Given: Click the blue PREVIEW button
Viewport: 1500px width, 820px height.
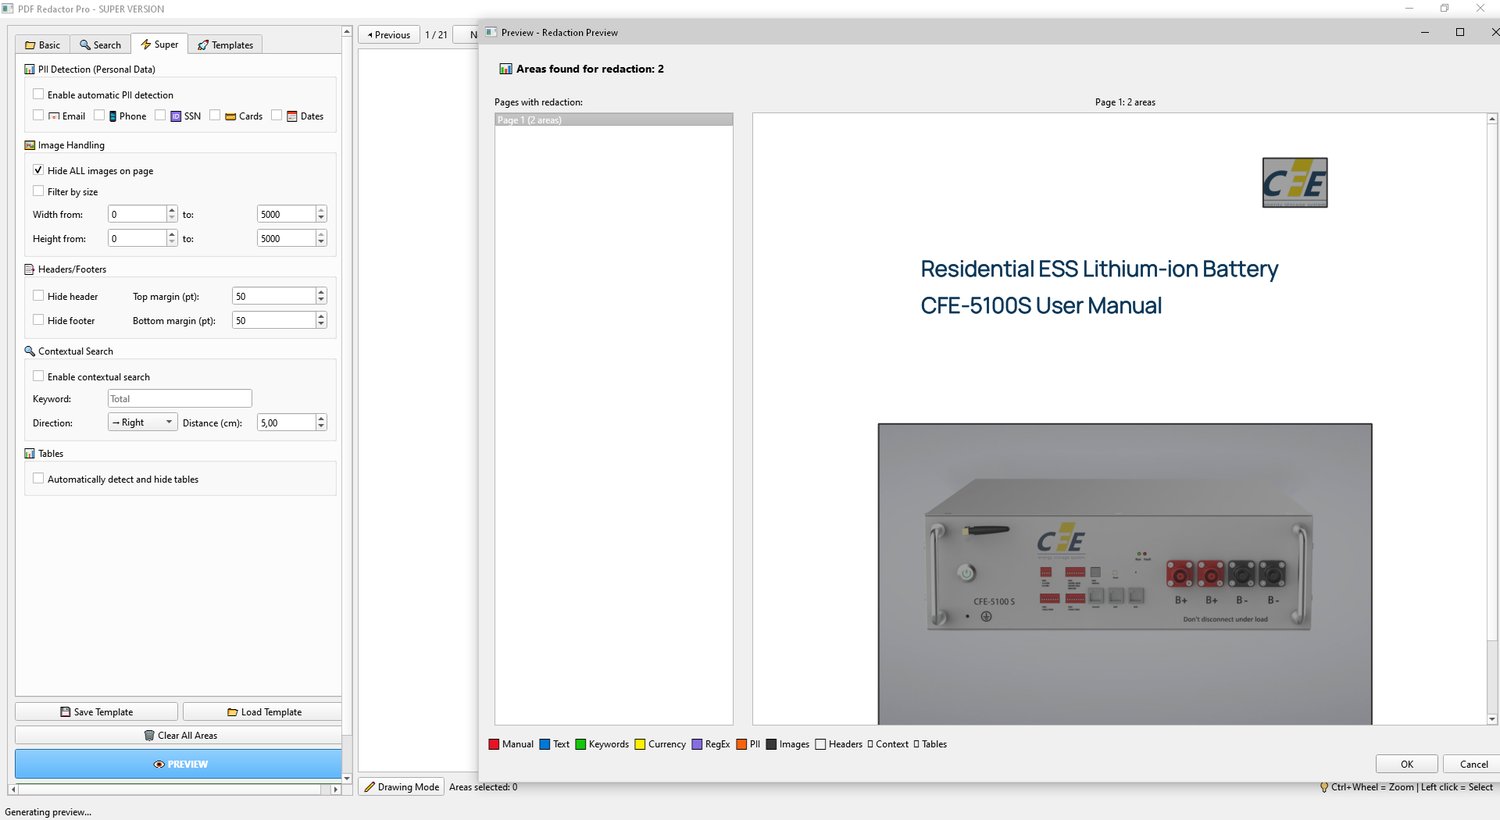Looking at the screenshot, I should [x=180, y=764].
